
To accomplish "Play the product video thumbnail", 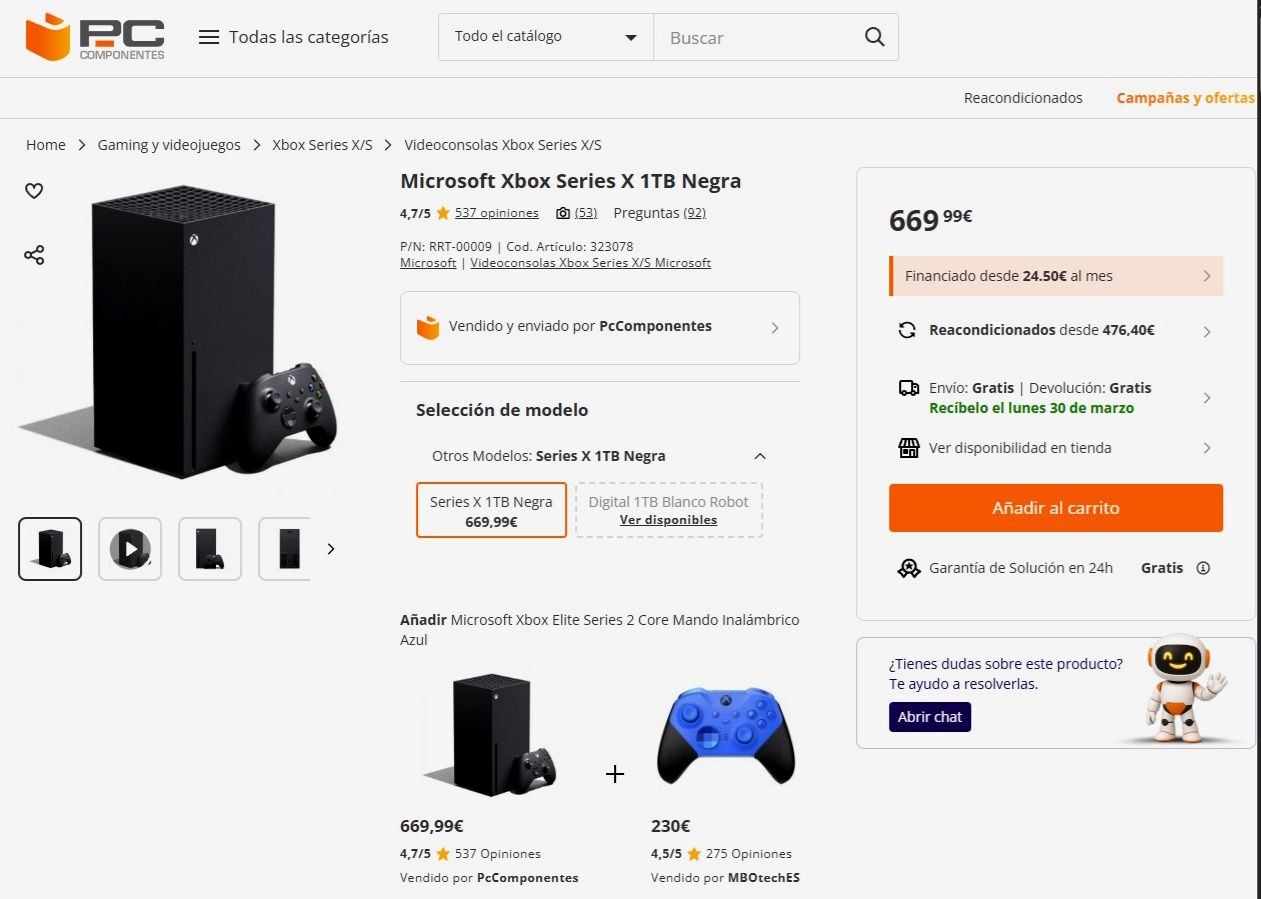I will click(x=129, y=548).
